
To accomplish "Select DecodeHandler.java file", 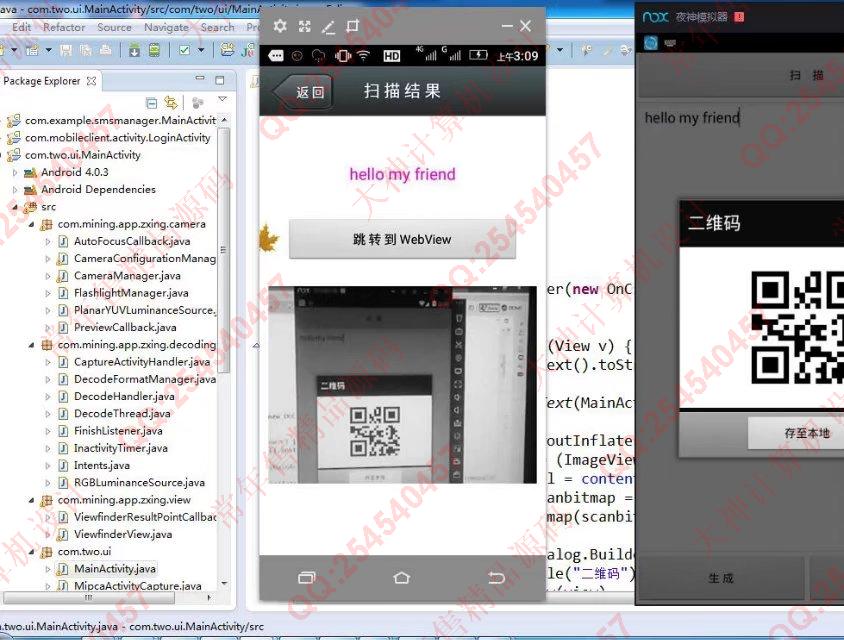I will click(x=124, y=397).
